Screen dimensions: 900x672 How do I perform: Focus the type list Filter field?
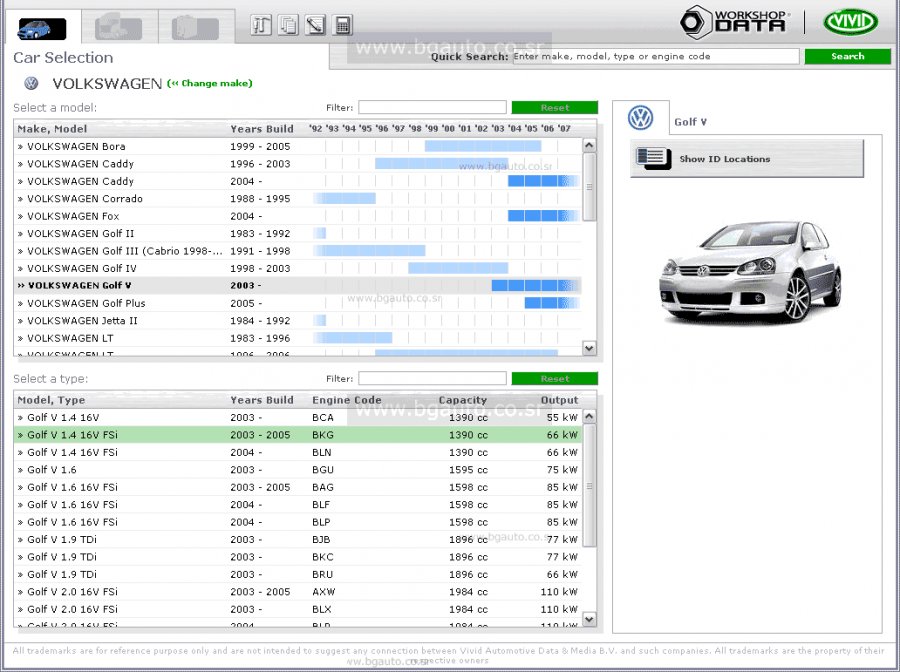pos(432,379)
